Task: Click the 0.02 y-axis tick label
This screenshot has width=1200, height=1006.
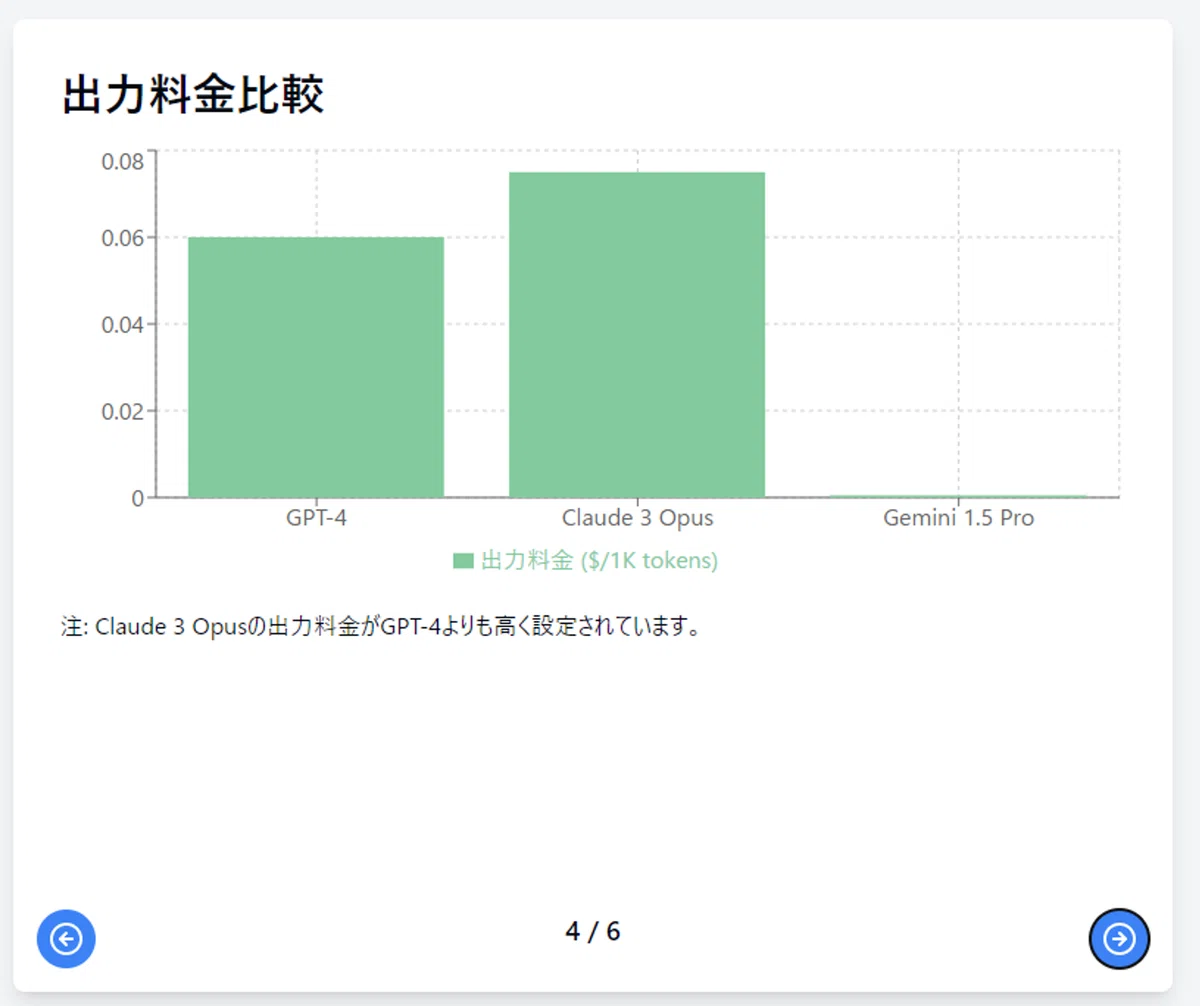Action: 123,411
